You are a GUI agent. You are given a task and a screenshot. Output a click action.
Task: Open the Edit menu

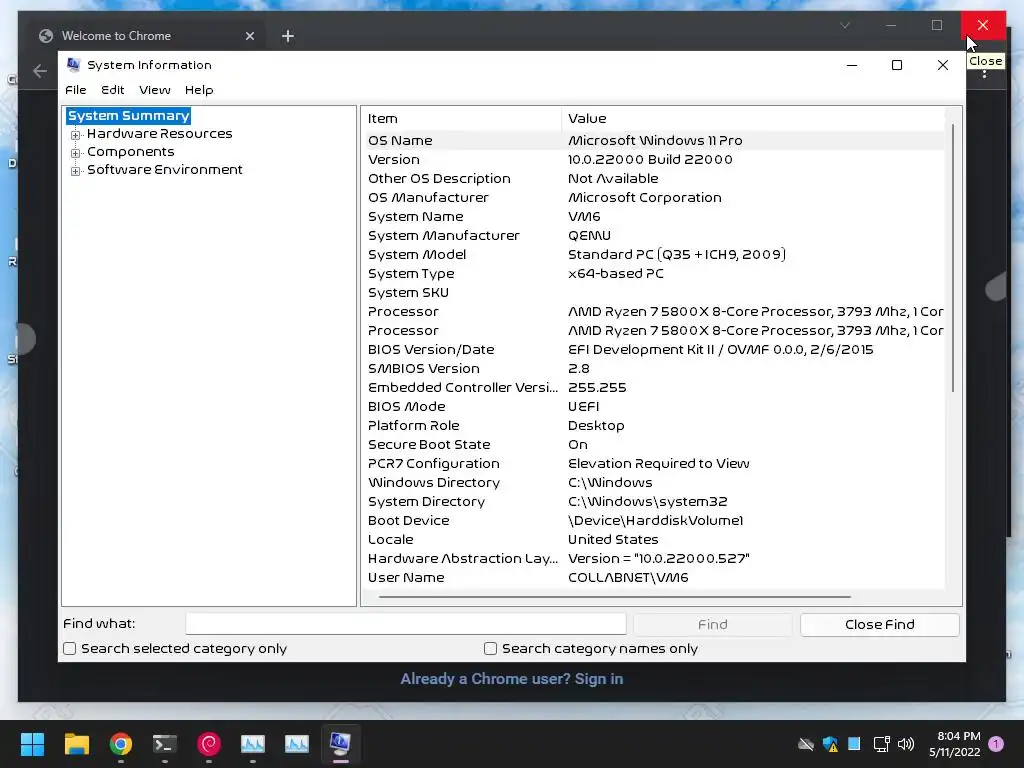pos(112,89)
